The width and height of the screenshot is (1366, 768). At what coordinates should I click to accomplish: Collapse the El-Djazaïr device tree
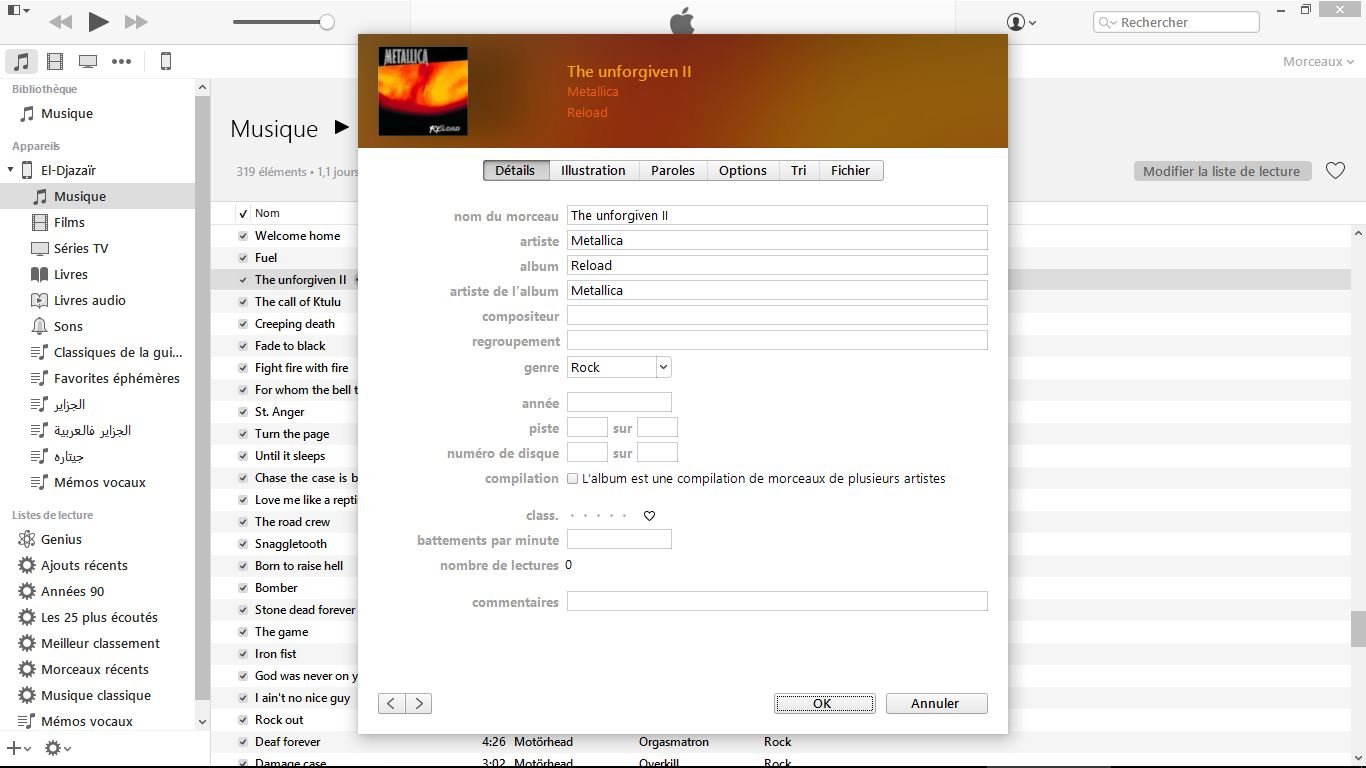pyautogui.click(x=11, y=170)
